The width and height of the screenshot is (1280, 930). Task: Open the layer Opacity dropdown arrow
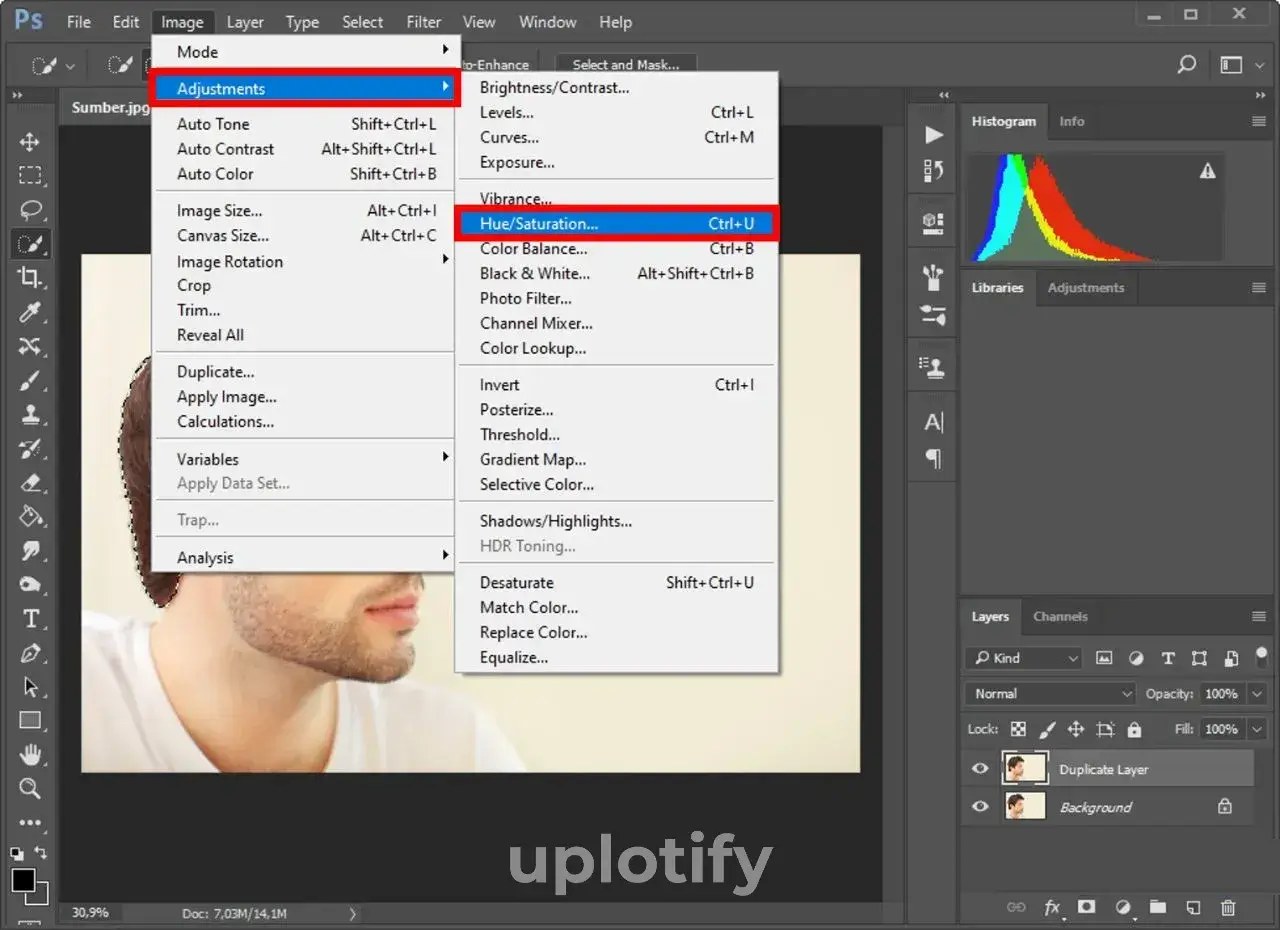click(1257, 693)
